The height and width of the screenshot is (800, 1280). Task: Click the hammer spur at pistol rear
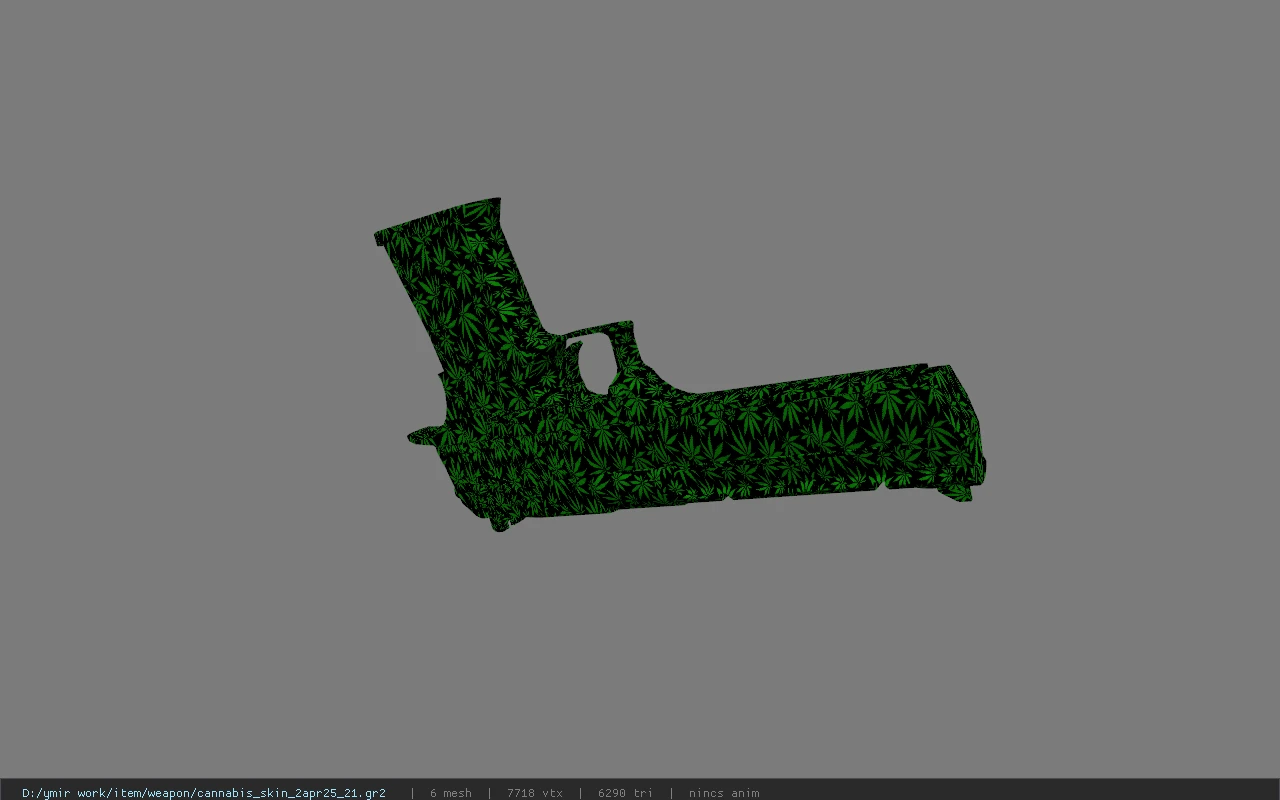[x=420, y=436]
